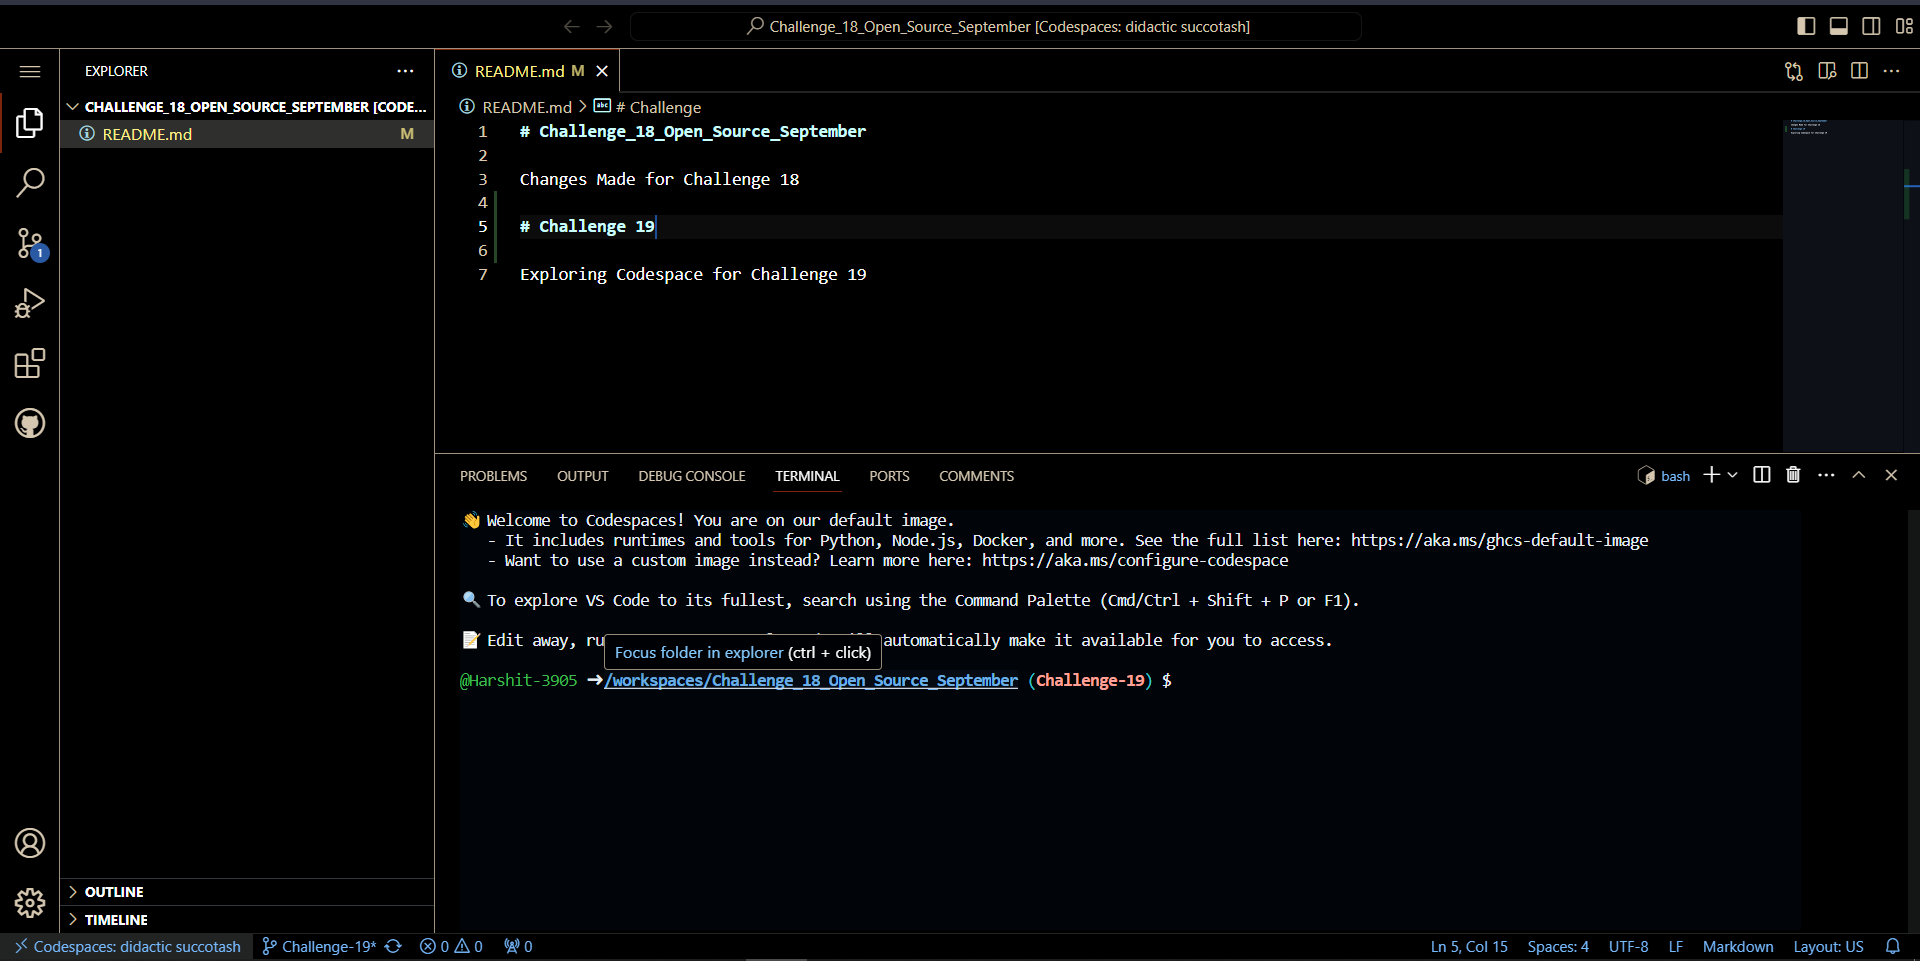Maximize the panel with the chevron

click(x=1859, y=475)
